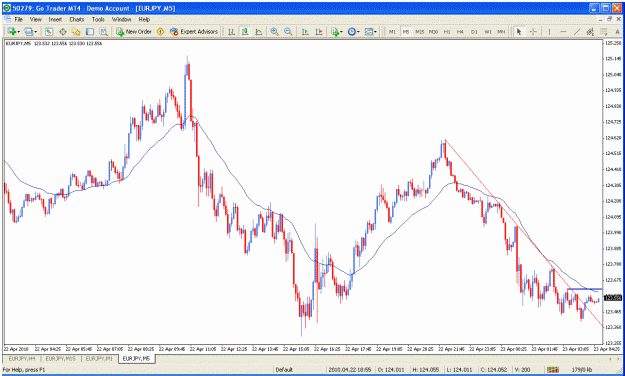
Task: Select the M5 timeframe
Action: (406, 31)
